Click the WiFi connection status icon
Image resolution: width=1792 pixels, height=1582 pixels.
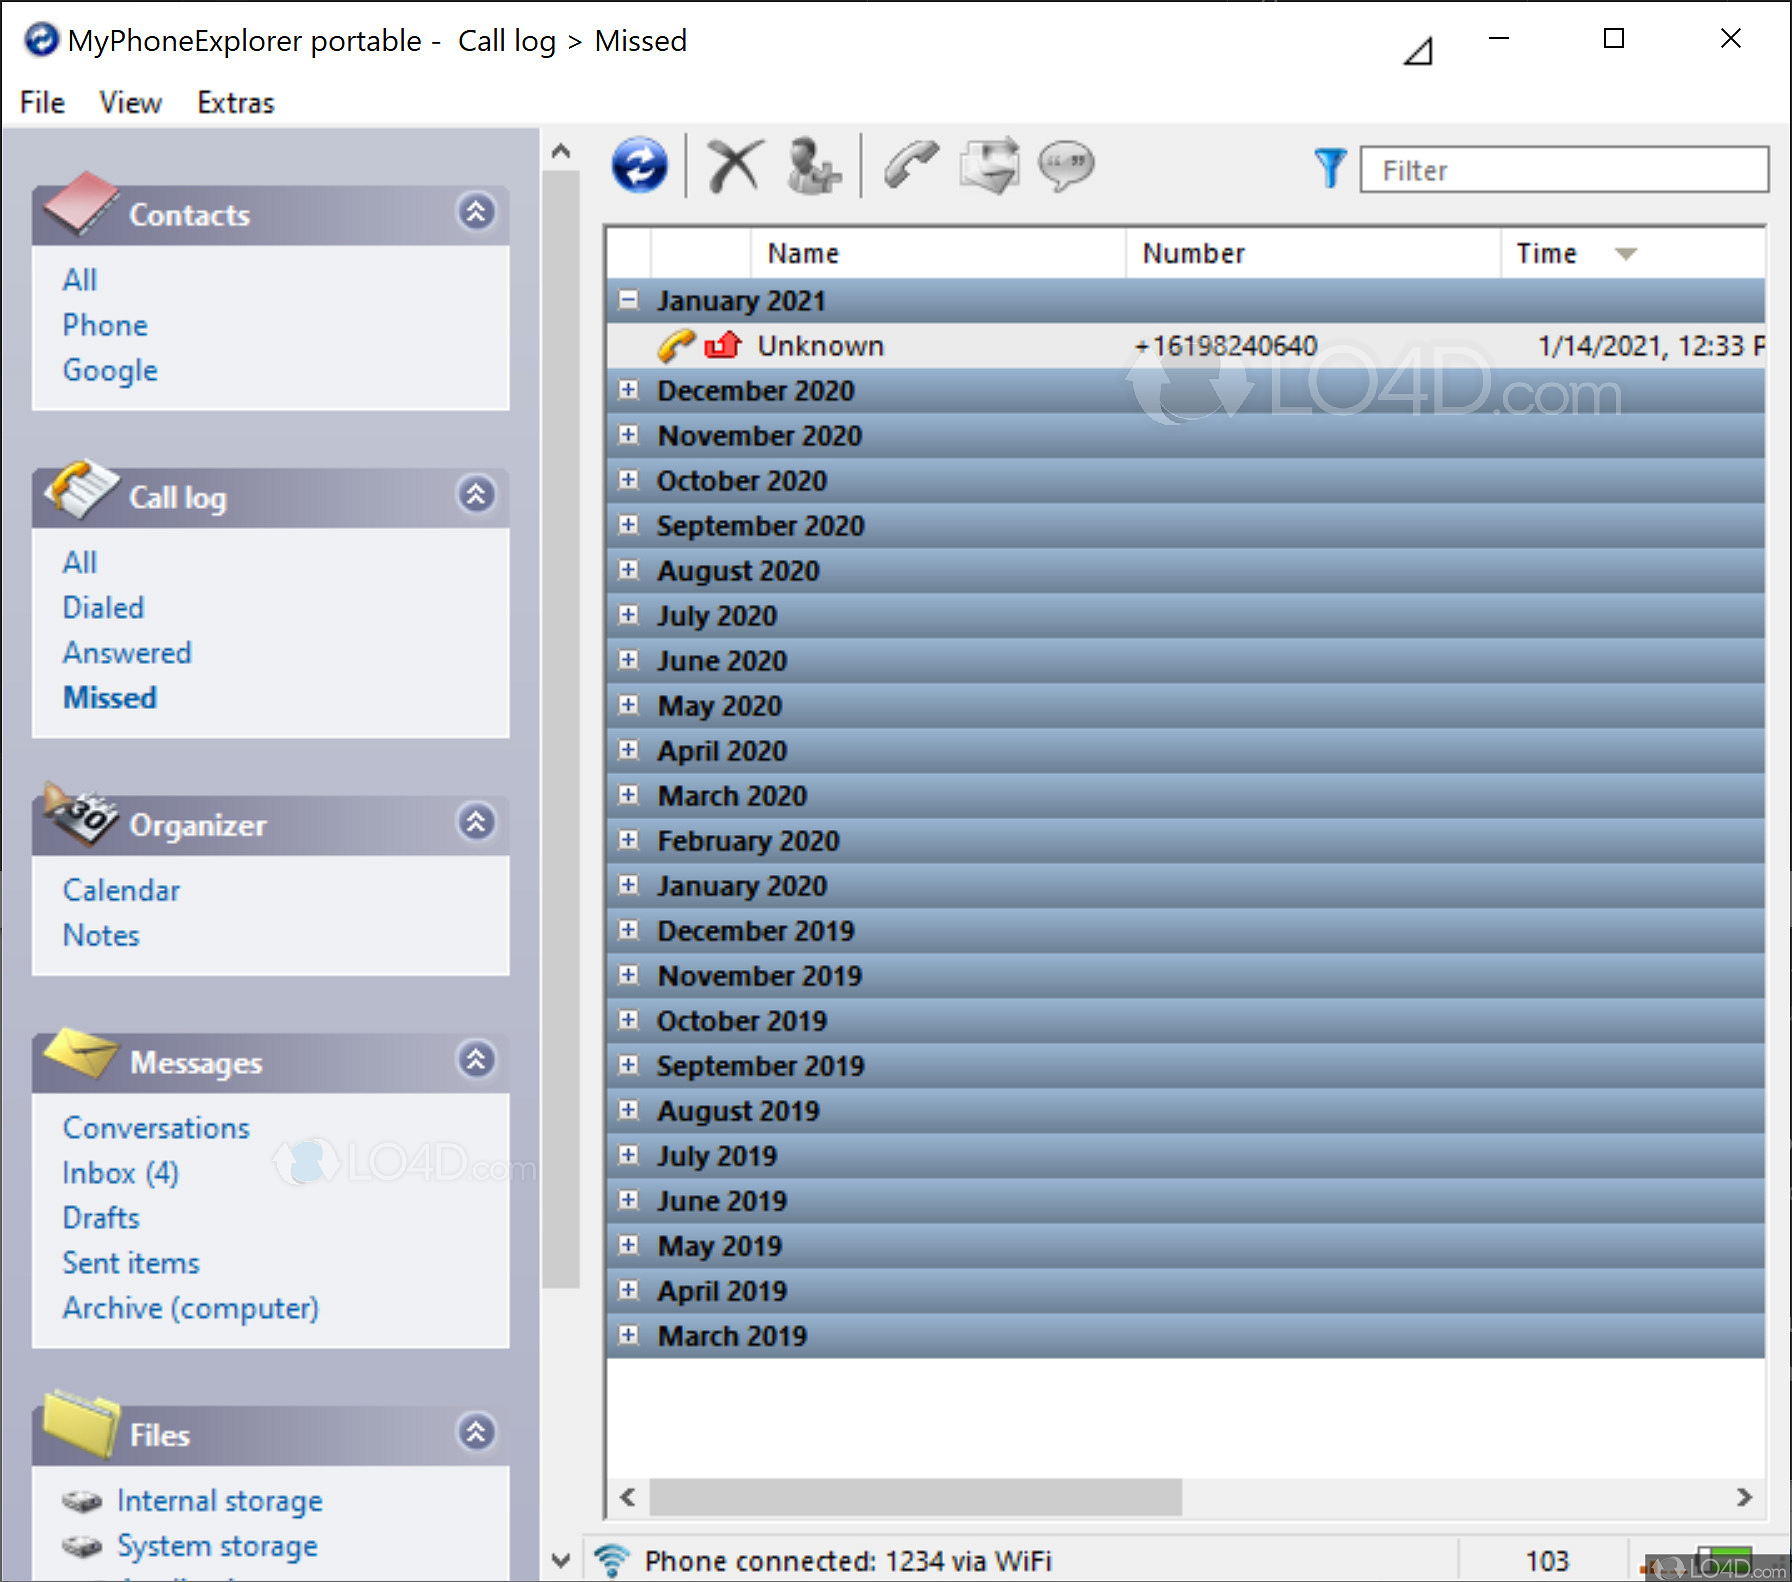pos(611,1560)
